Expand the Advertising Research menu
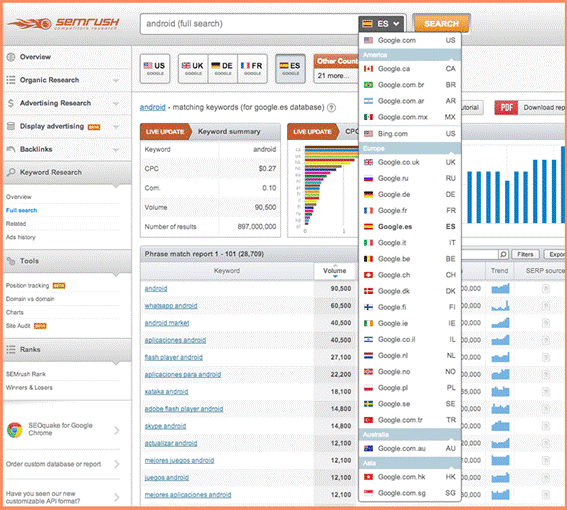The height and width of the screenshot is (510, 567). pyautogui.click(x=116, y=103)
